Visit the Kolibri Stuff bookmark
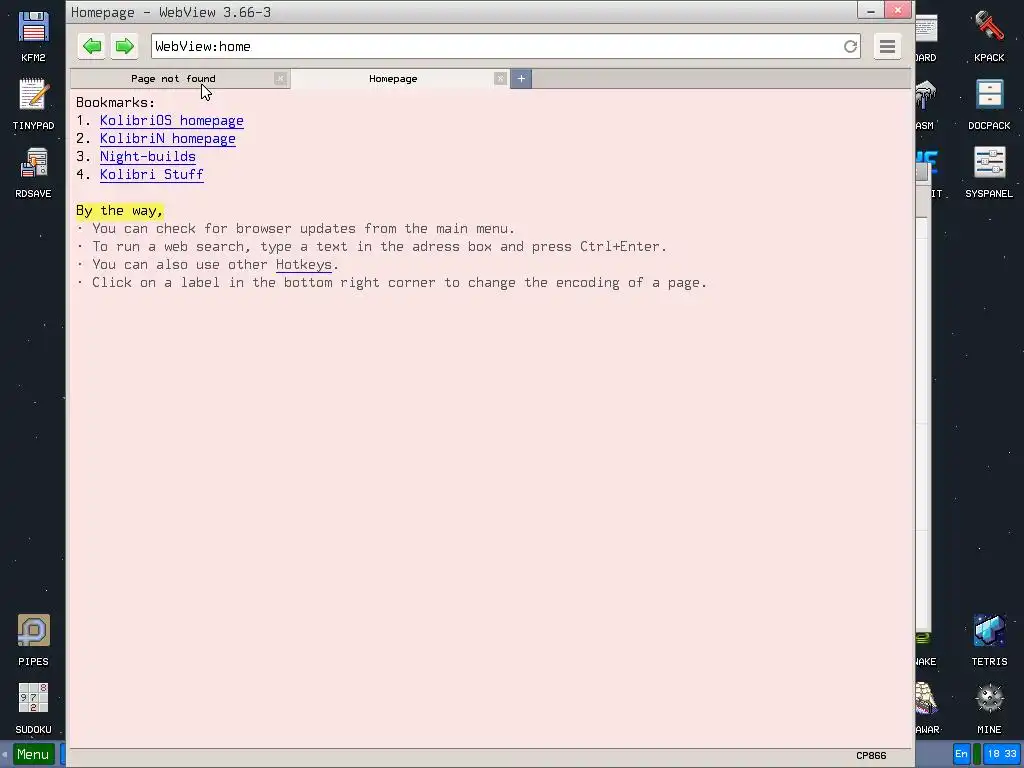This screenshot has width=1024, height=768. (x=152, y=174)
